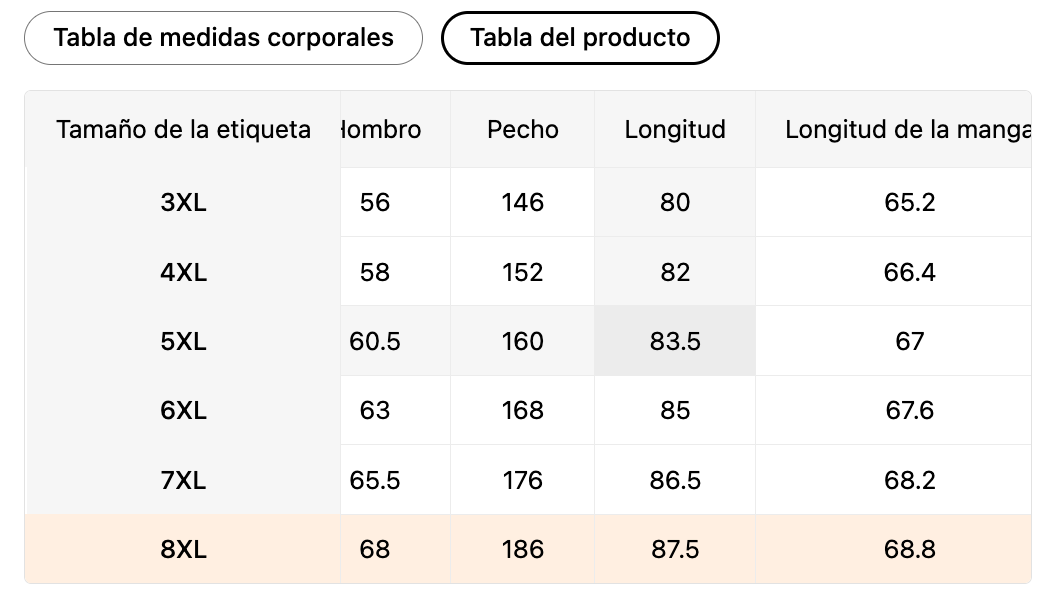
Task: Switch to Tabla de medidas corporales tab
Action: 223,38
